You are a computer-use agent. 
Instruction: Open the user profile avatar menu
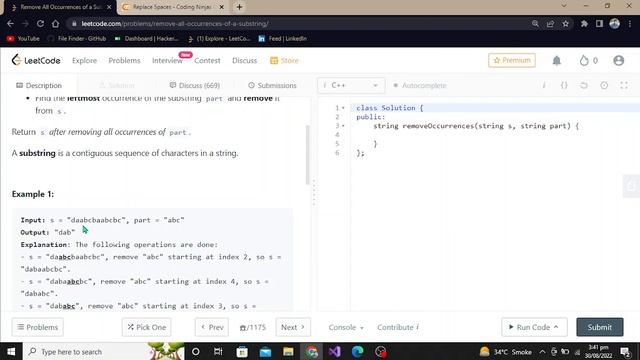click(x=618, y=61)
